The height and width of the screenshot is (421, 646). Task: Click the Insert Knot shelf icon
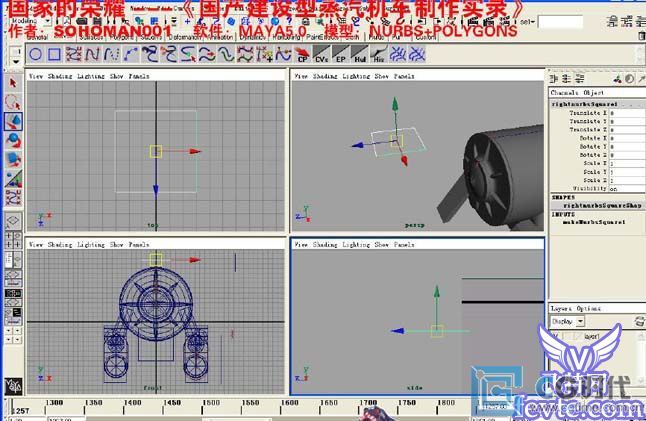[264, 54]
